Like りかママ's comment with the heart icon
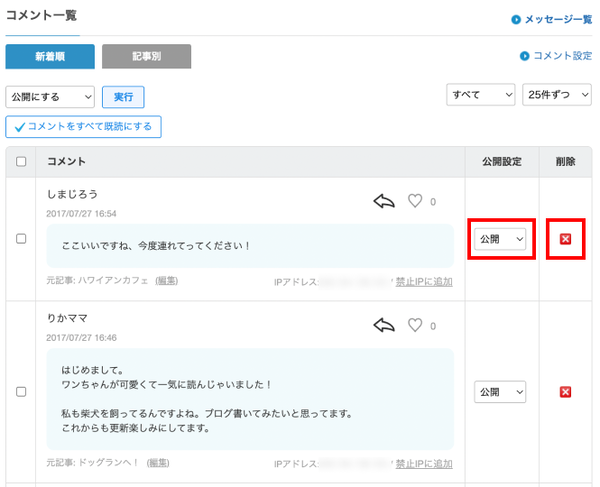Viewport: 600px width, 487px height. point(415,325)
